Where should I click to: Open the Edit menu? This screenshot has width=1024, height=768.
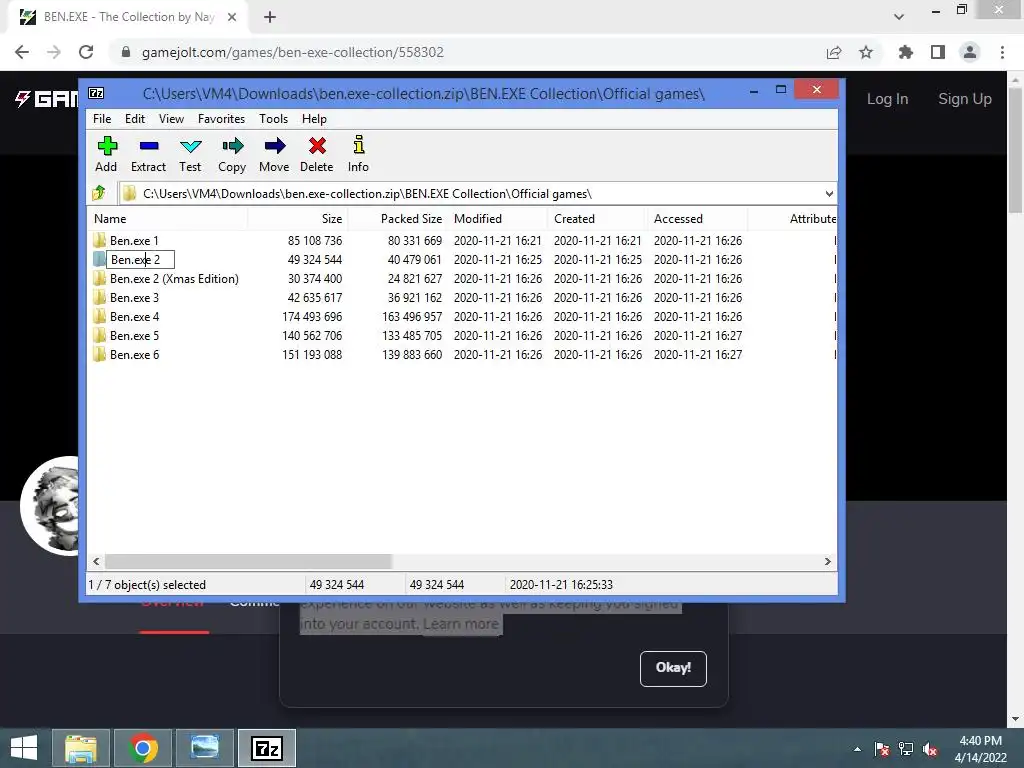pos(135,119)
